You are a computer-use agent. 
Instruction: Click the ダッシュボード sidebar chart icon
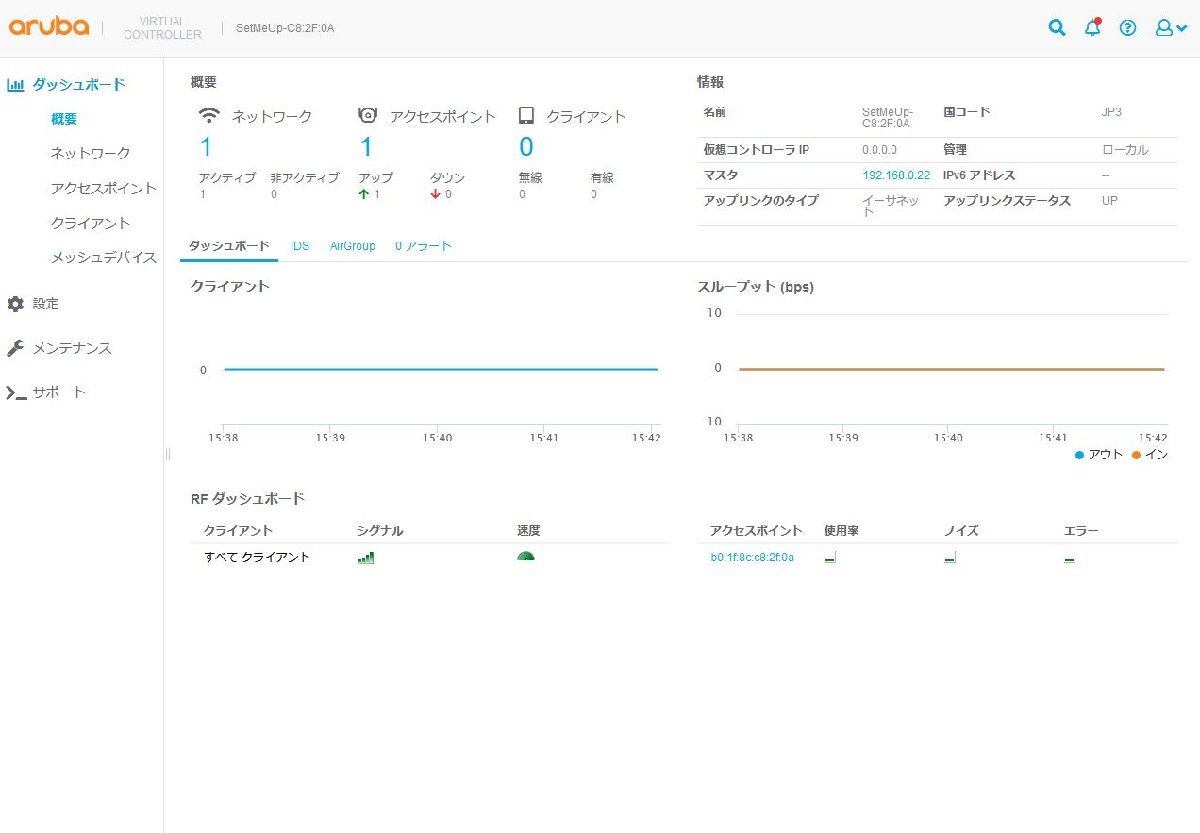(15, 85)
